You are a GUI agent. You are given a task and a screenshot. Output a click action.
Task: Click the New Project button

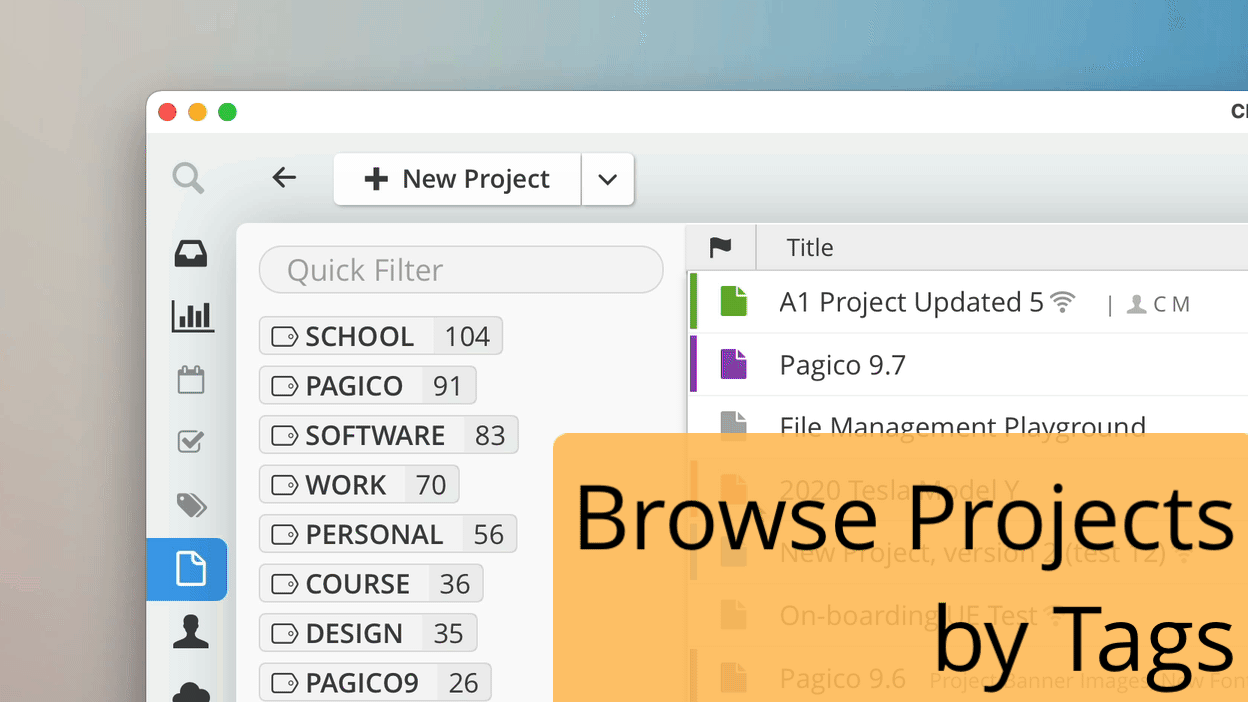coord(457,179)
